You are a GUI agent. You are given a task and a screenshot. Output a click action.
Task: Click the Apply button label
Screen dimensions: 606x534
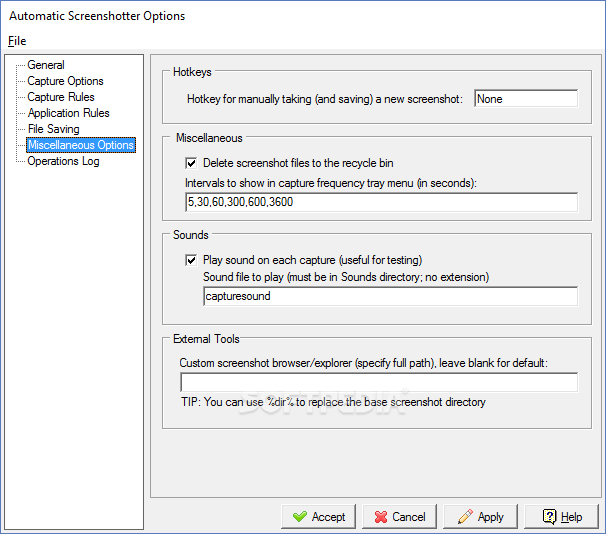click(490, 517)
